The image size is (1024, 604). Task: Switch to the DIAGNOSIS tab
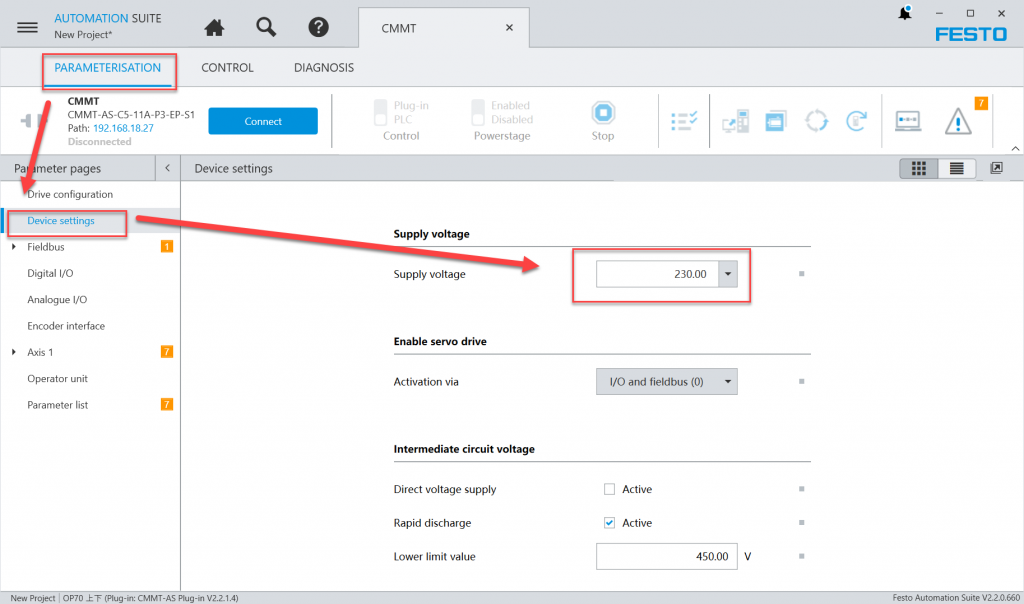pyautogui.click(x=324, y=68)
